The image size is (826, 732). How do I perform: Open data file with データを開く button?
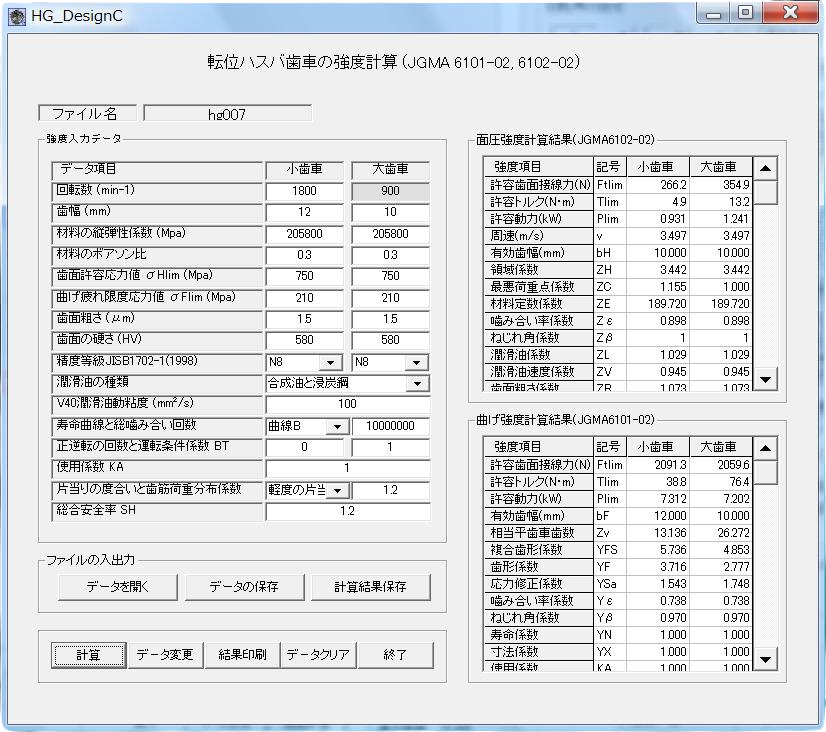click(117, 586)
